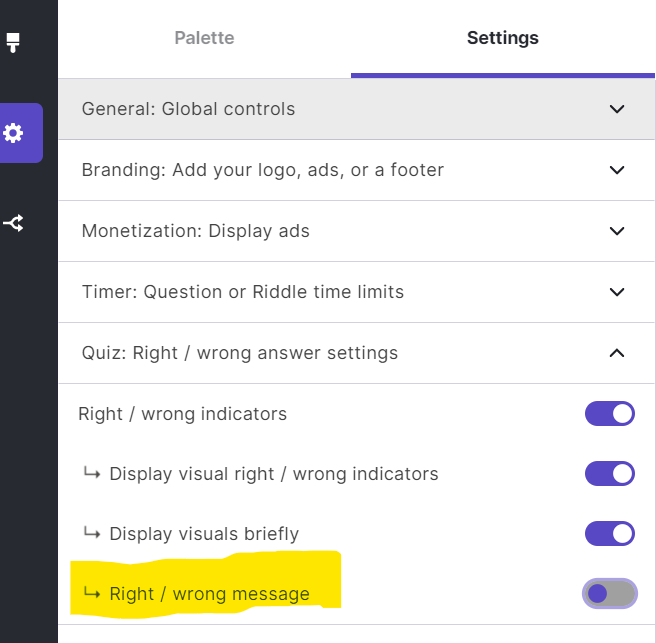Image resolution: width=656 pixels, height=643 pixels.
Task: Expand Branding section chevron arrow
Action: (x=617, y=170)
